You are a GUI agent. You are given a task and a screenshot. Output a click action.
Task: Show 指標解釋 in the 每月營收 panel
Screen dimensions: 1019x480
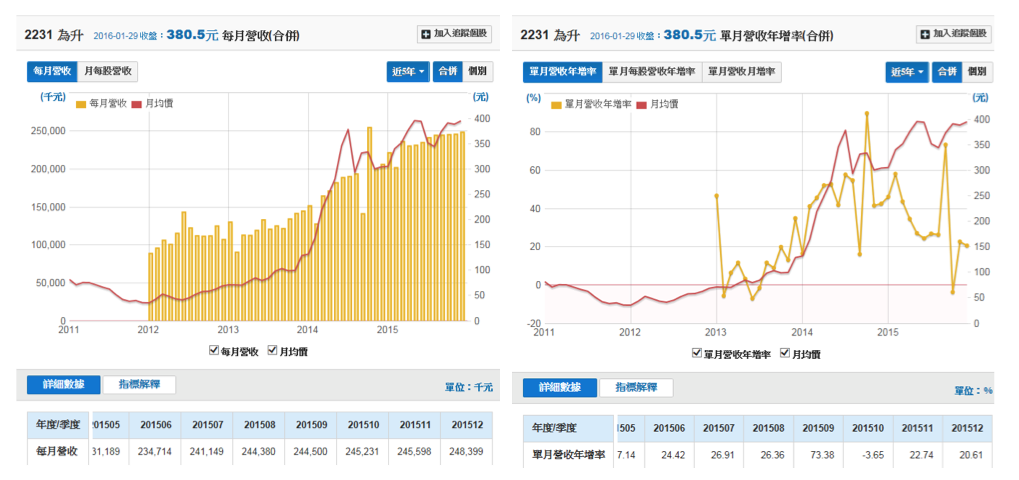140,385
